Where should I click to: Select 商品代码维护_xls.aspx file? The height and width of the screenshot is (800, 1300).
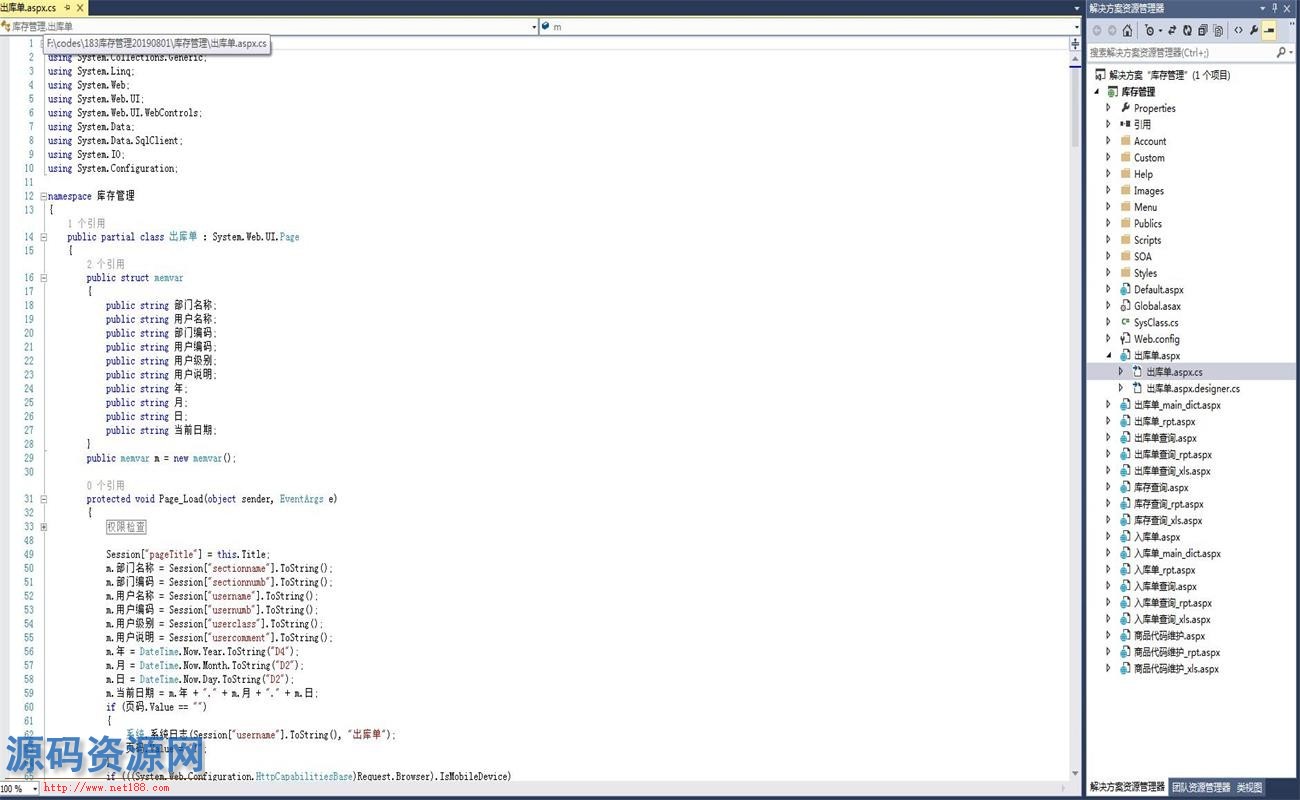(x=1176, y=669)
